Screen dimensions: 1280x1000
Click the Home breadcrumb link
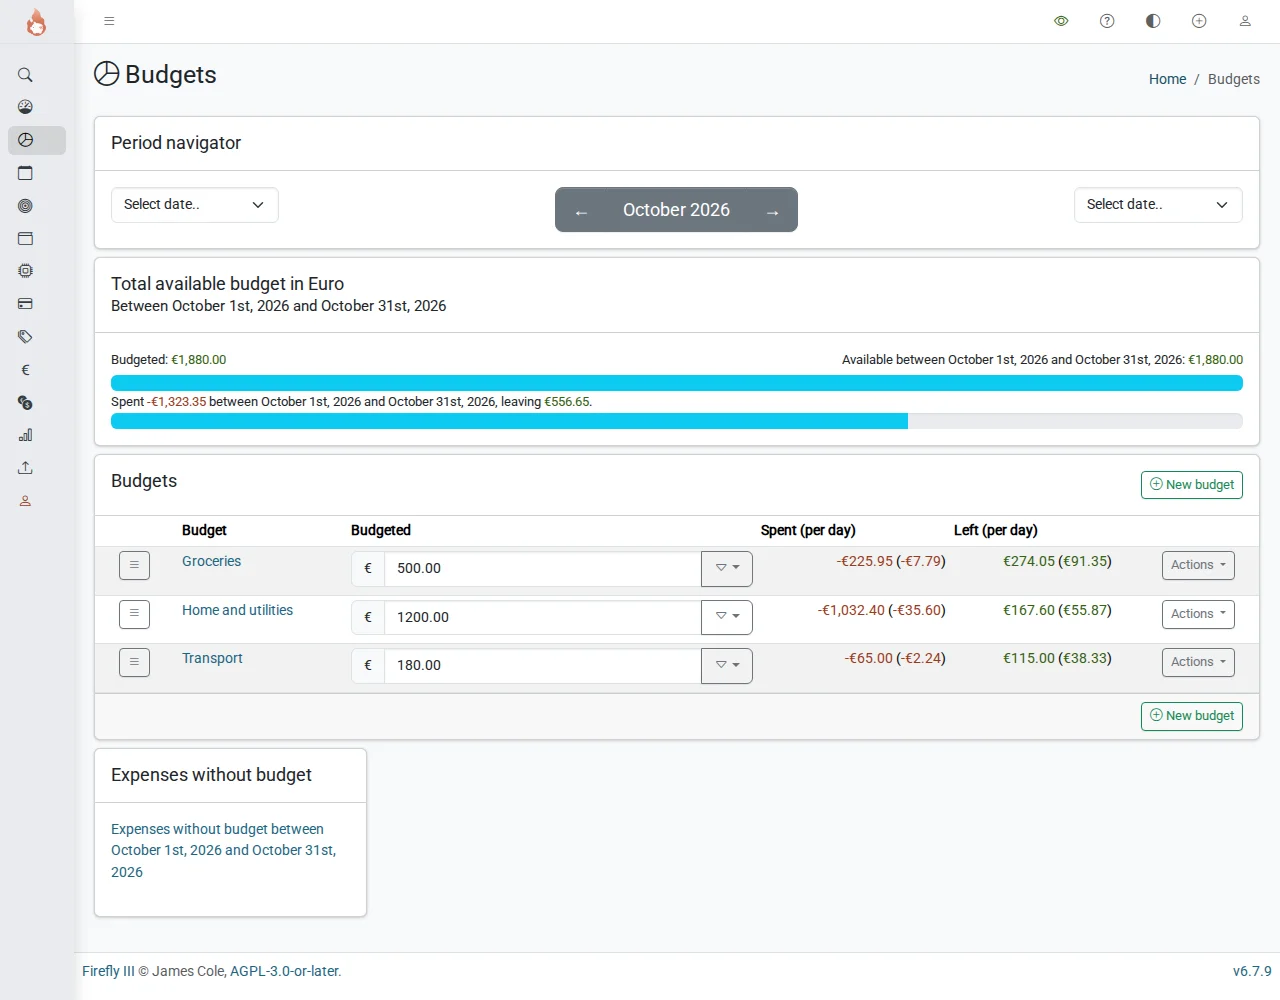pyautogui.click(x=1167, y=79)
